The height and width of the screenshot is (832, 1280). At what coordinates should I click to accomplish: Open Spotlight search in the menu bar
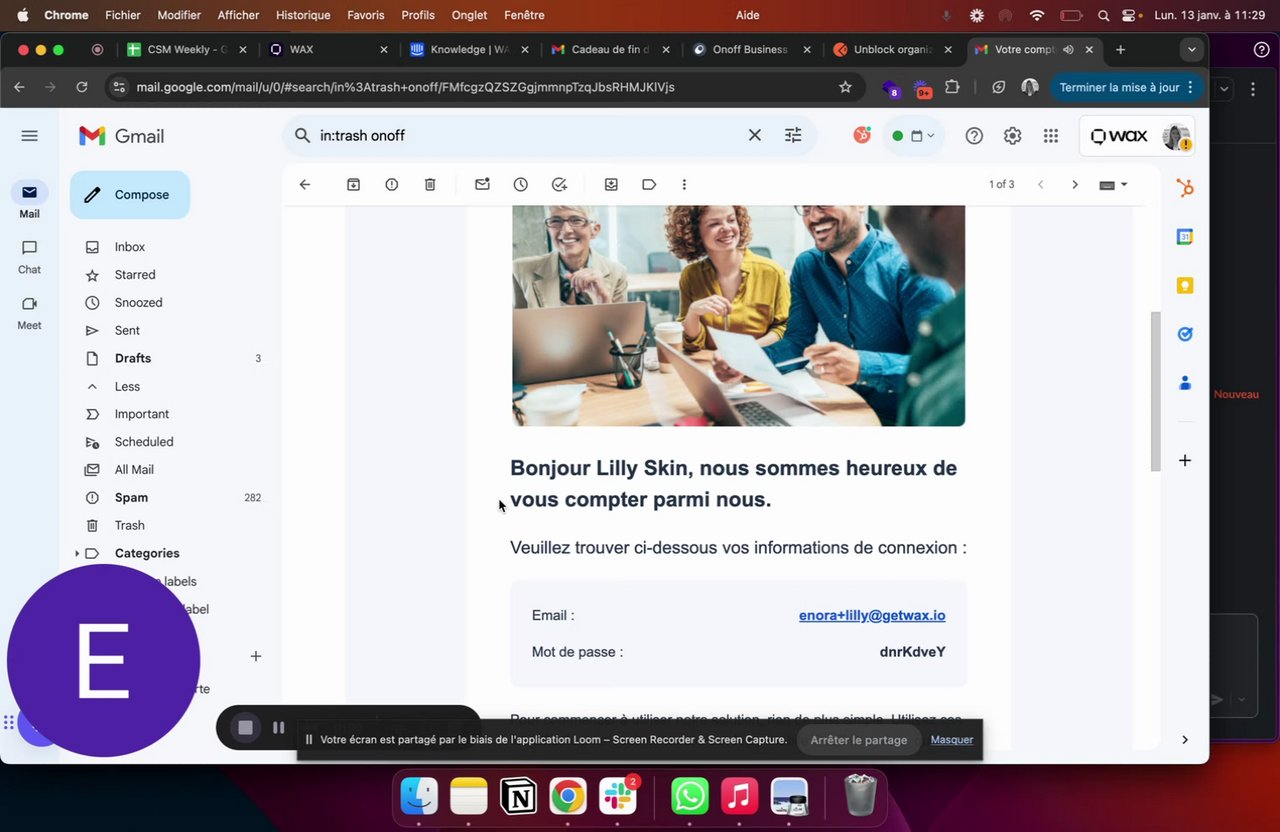pyautogui.click(x=1103, y=15)
